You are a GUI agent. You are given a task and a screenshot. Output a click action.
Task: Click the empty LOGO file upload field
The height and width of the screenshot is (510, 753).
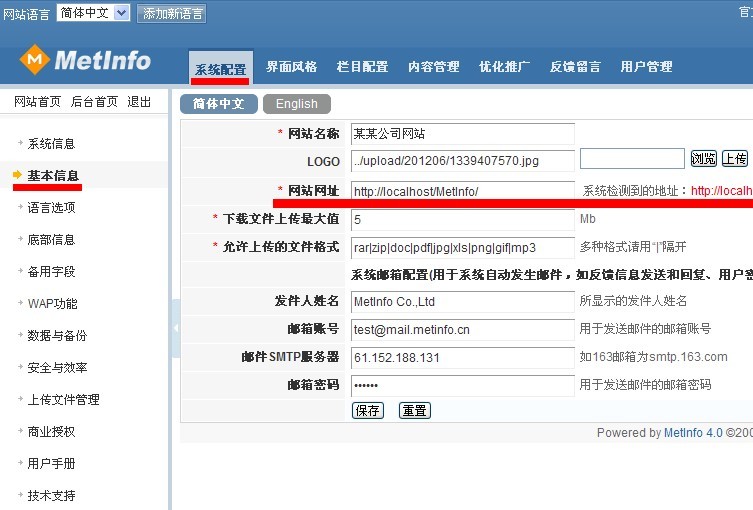pyautogui.click(x=632, y=158)
